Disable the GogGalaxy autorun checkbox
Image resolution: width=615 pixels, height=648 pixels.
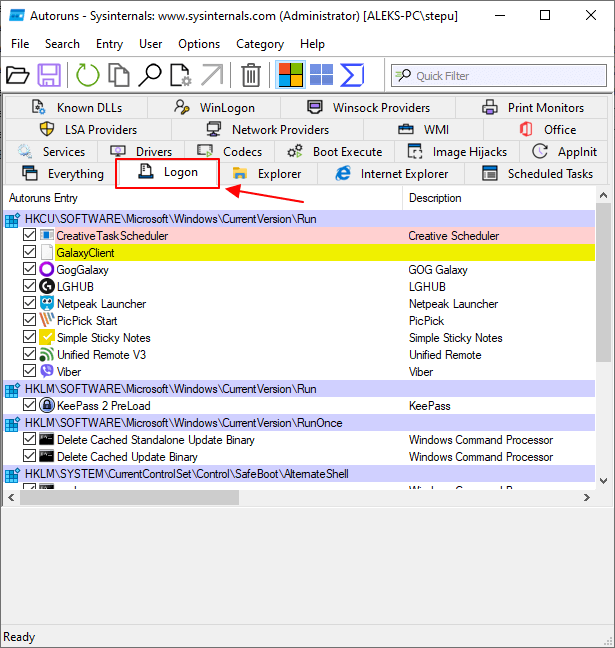[29, 269]
